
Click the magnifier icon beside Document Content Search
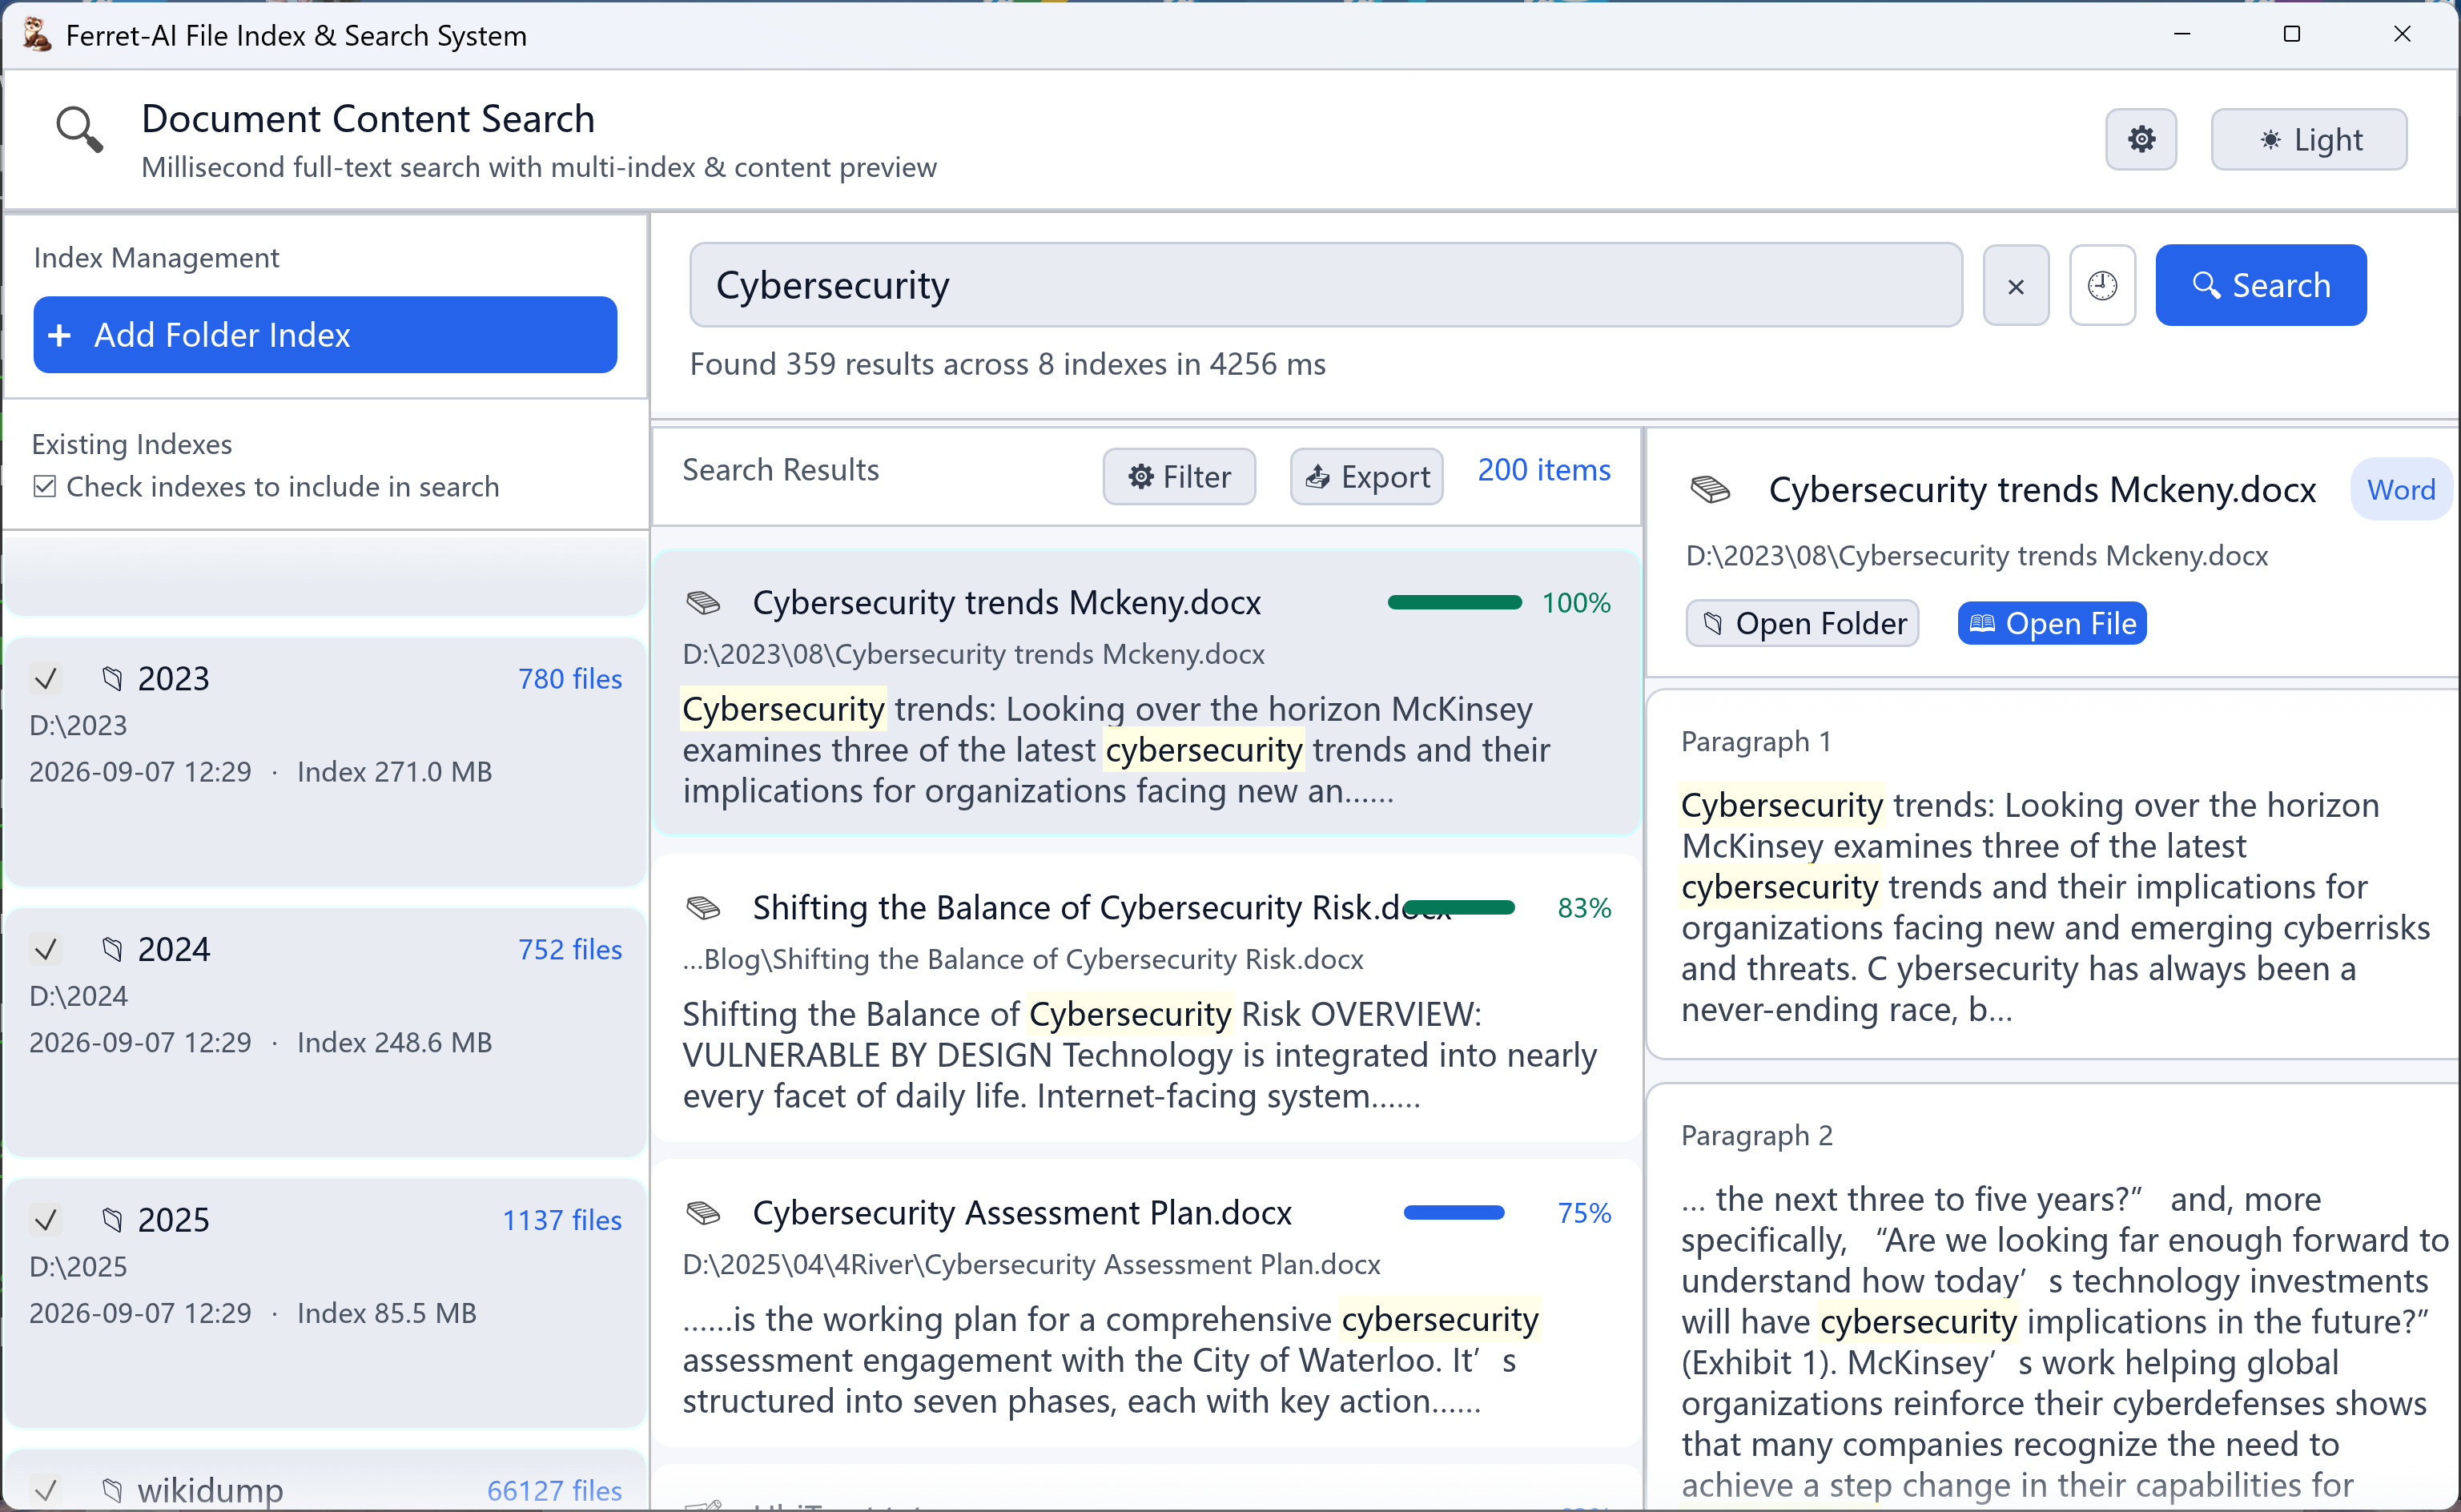[x=79, y=129]
